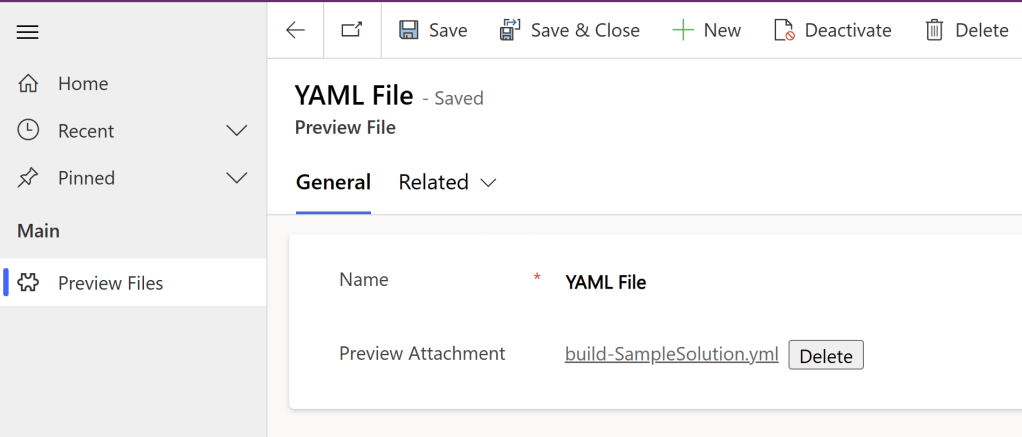The height and width of the screenshot is (437, 1022).
Task: Click the Save floppy disk icon
Action: (409, 30)
